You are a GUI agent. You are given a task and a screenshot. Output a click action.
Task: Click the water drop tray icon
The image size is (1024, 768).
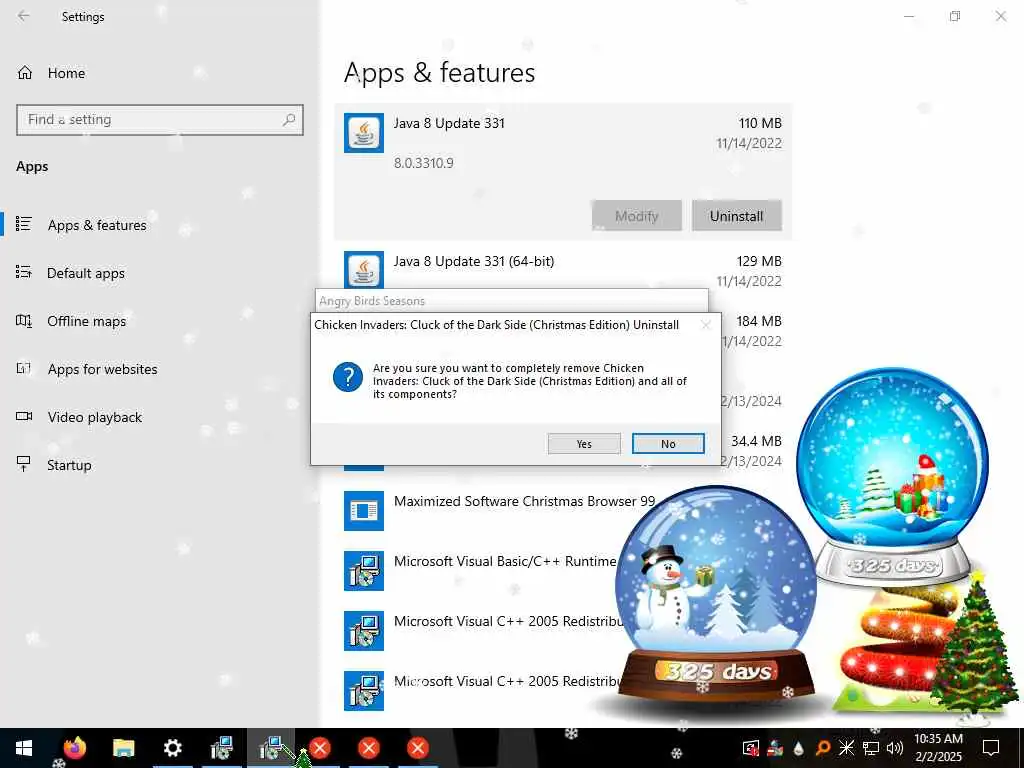point(799,748)
